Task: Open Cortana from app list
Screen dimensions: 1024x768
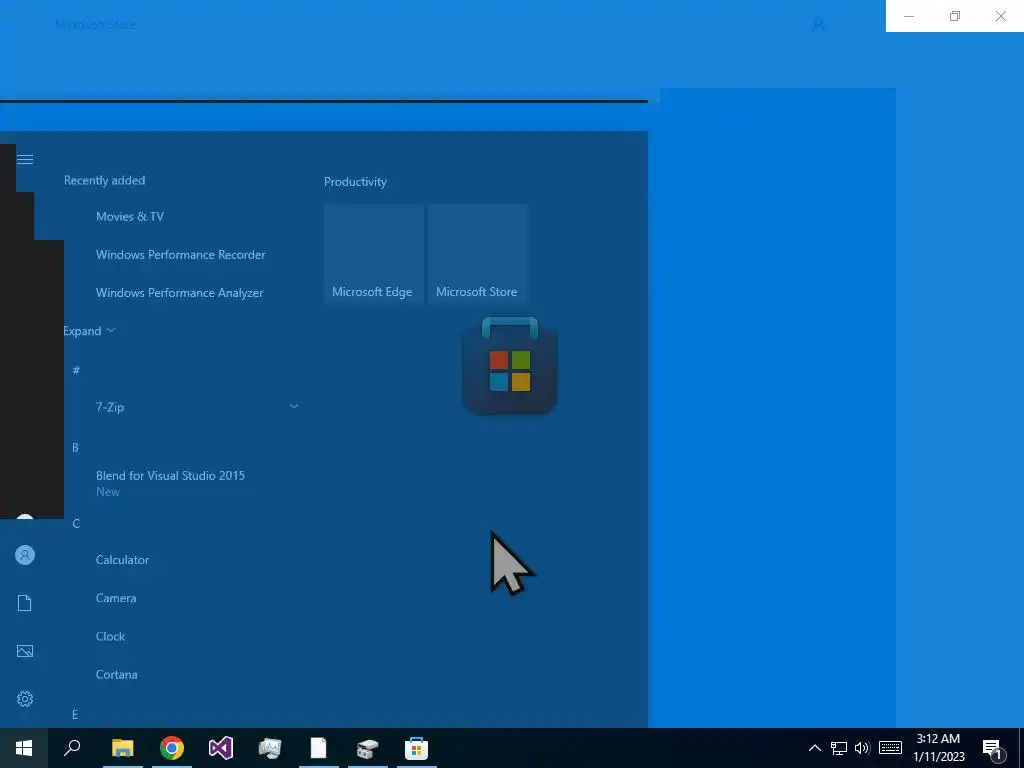Action: tap(116, 675)
